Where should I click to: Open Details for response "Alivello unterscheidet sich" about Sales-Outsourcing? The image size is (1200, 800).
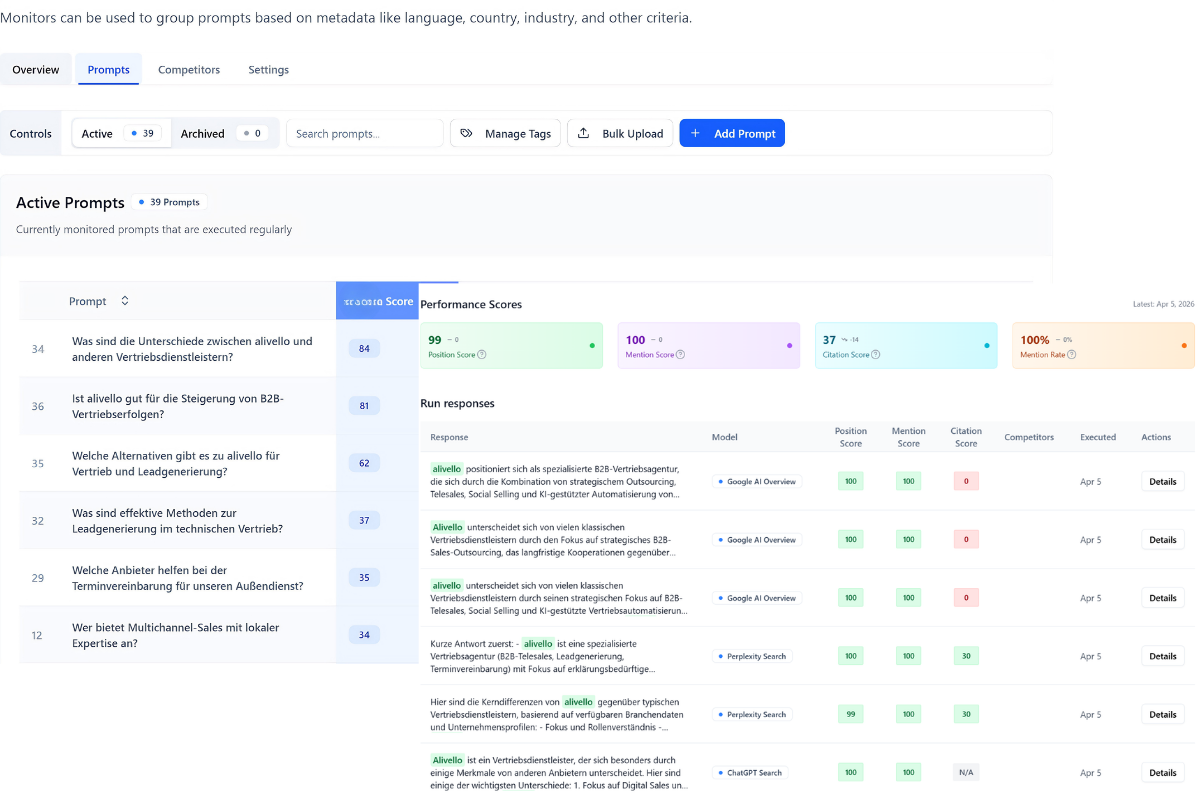click(x=1163, y=540)
